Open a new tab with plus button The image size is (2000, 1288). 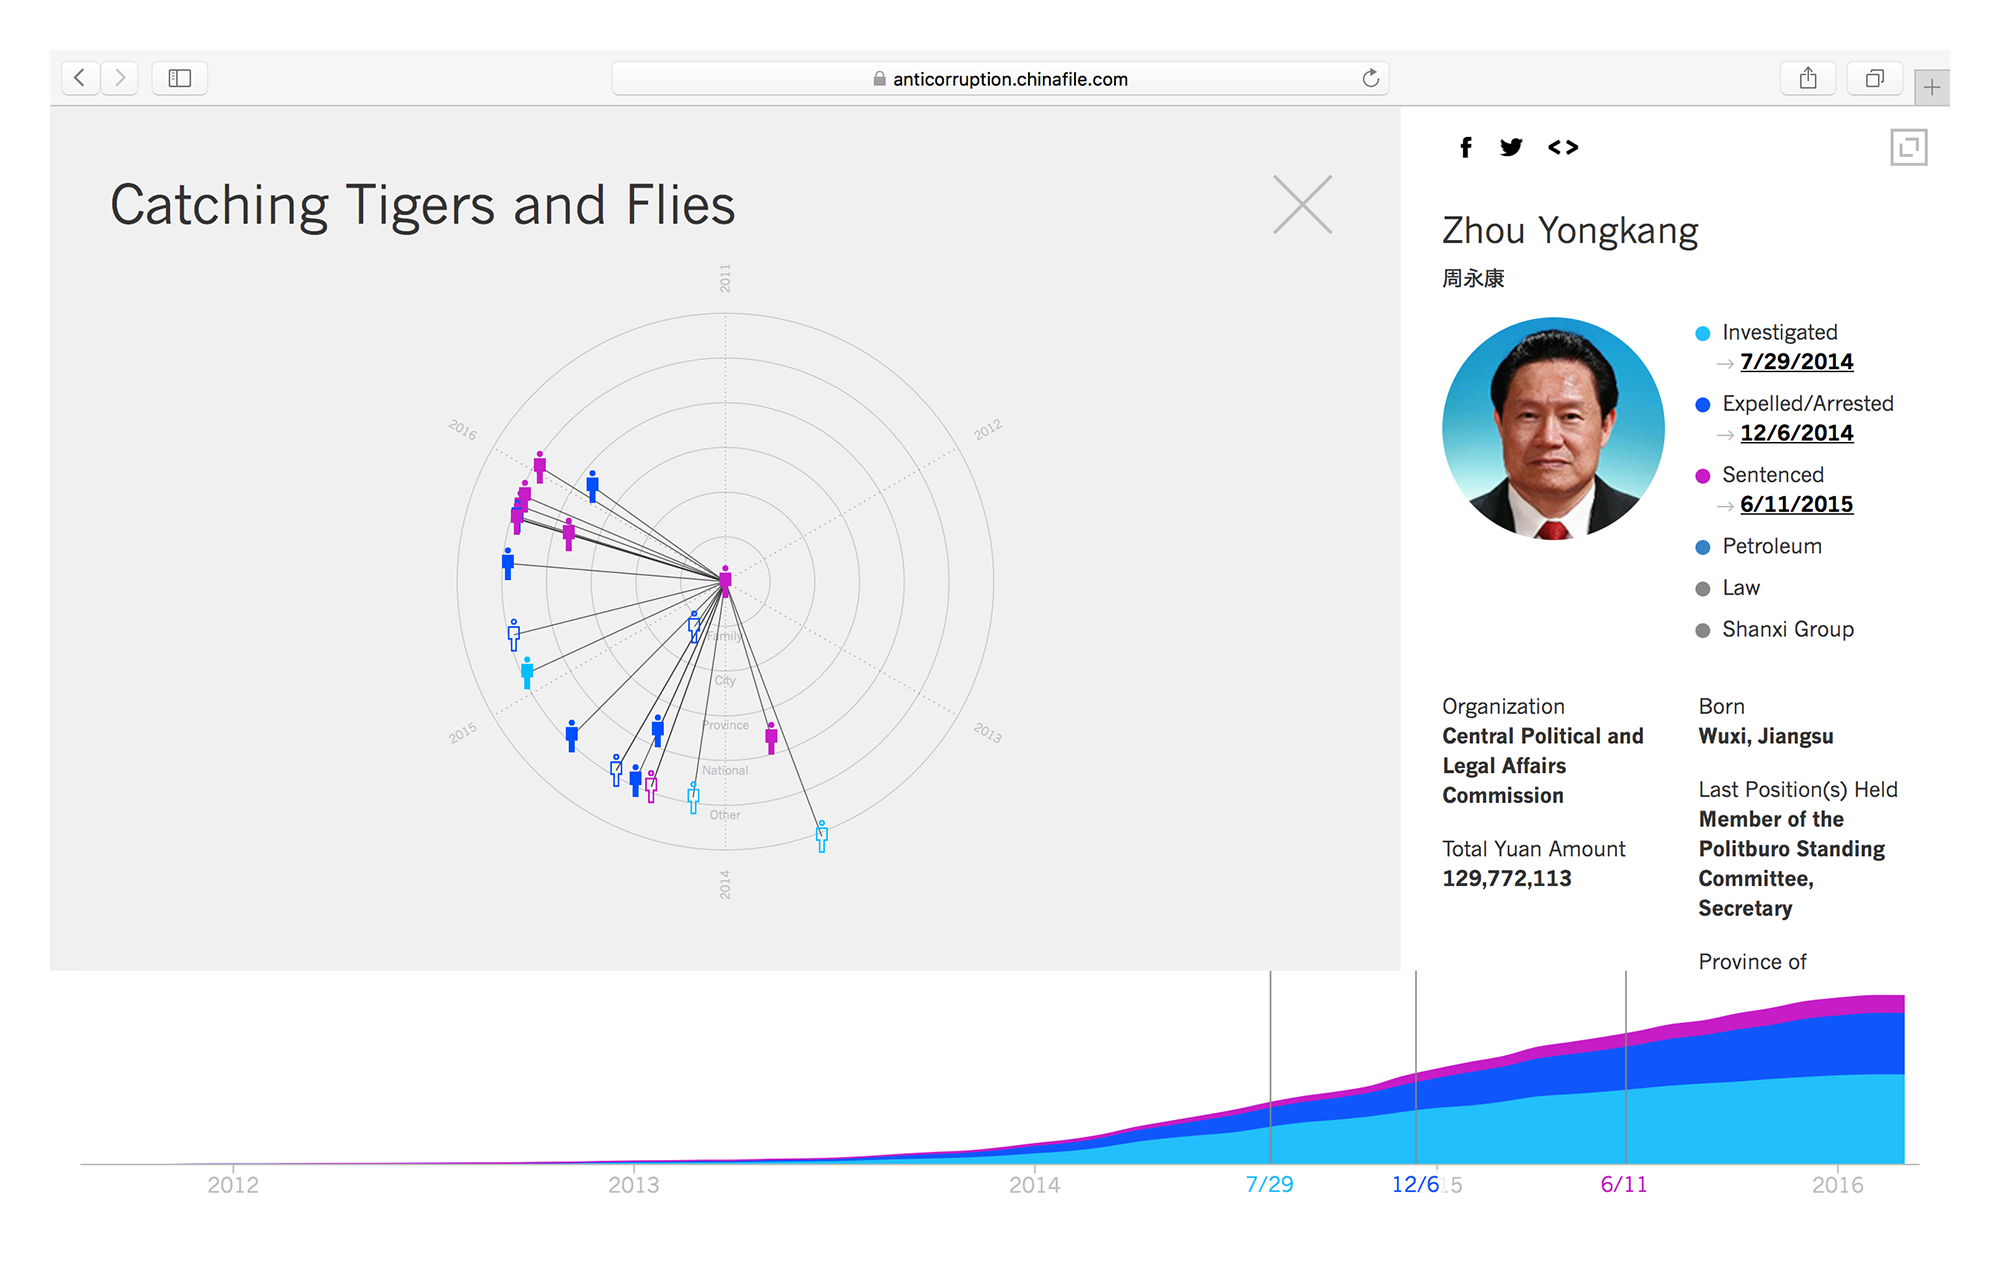(1932, 88)
